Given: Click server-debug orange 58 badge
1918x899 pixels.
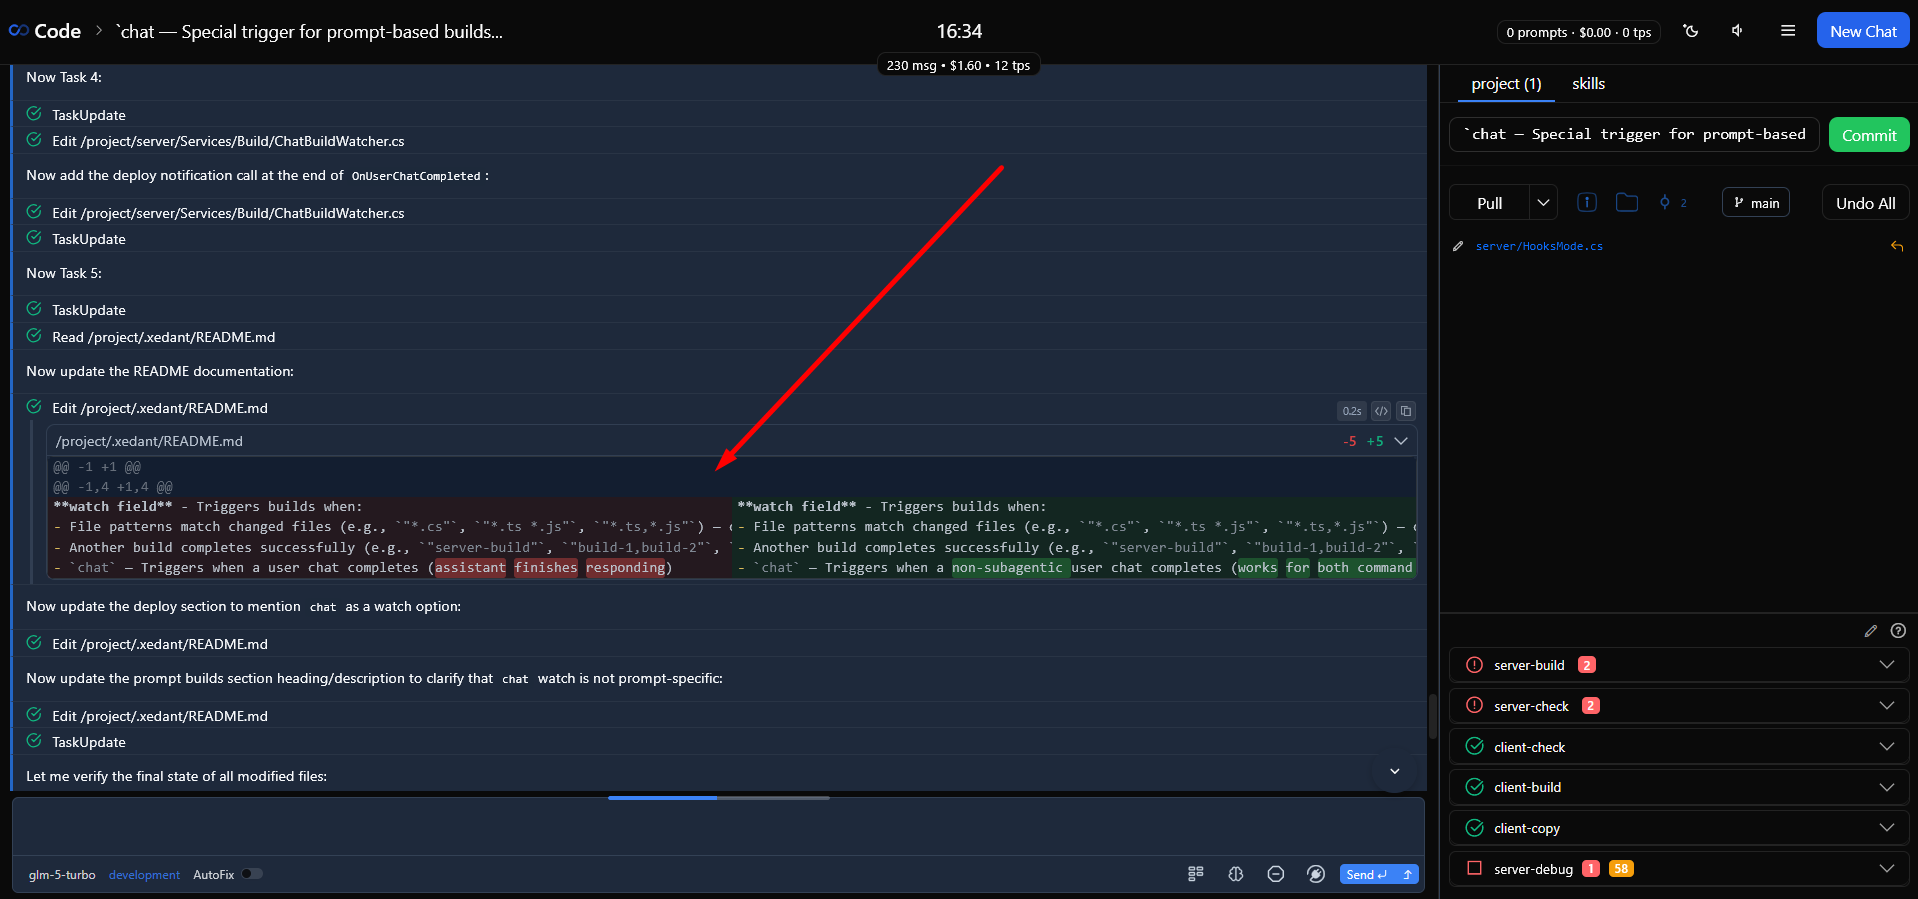Looking at the screenshot, I should [1621, 868].
